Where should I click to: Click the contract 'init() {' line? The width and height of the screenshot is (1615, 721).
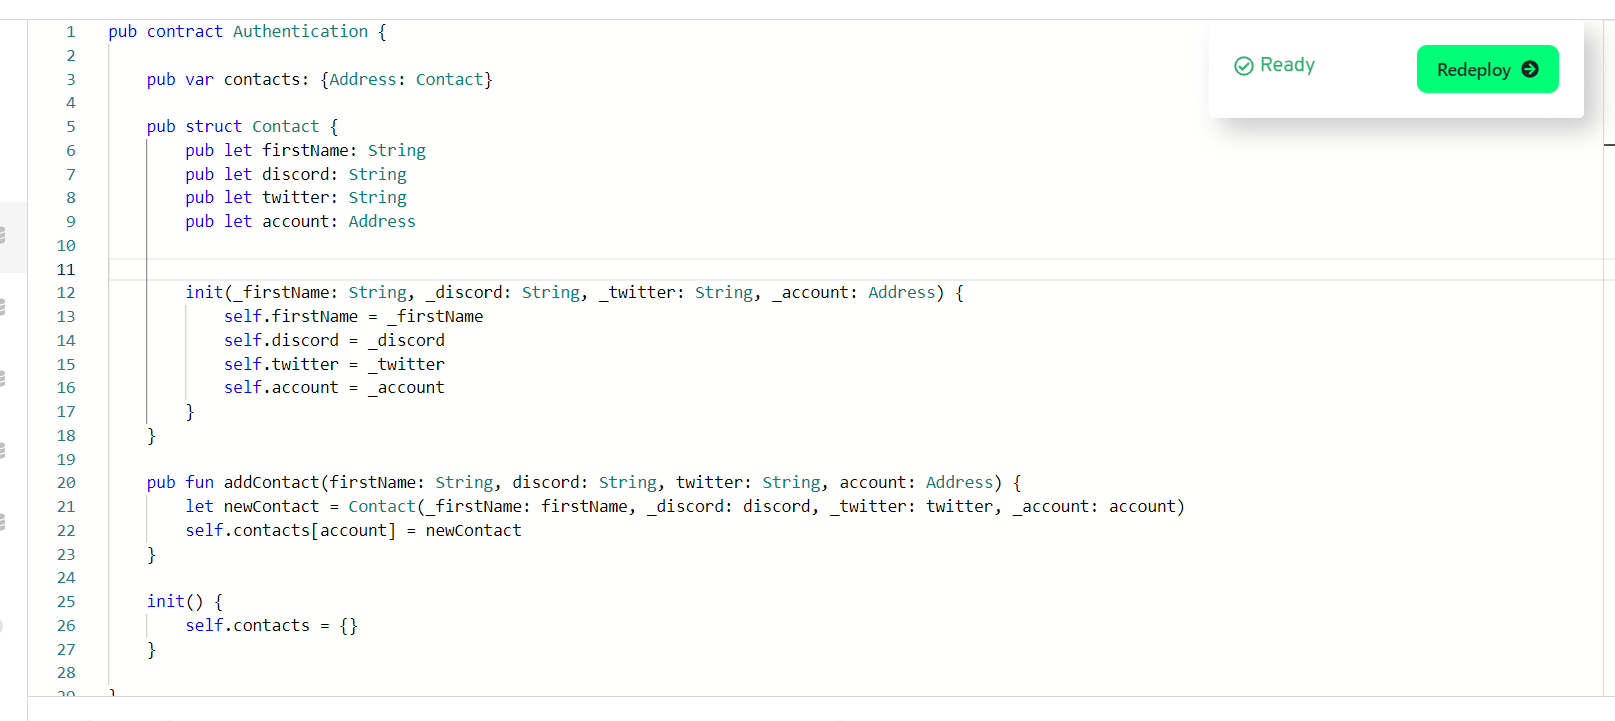(185, 602)
